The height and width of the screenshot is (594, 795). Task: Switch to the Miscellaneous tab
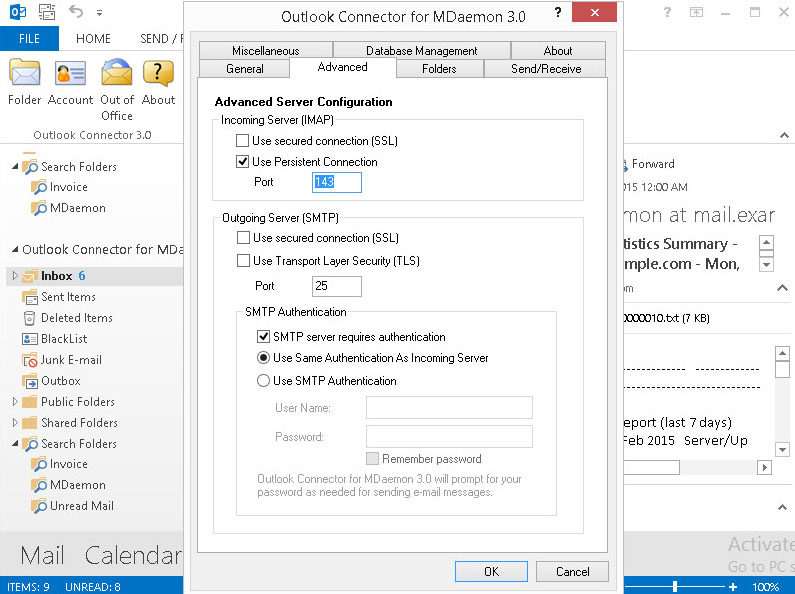pos(266,51)
